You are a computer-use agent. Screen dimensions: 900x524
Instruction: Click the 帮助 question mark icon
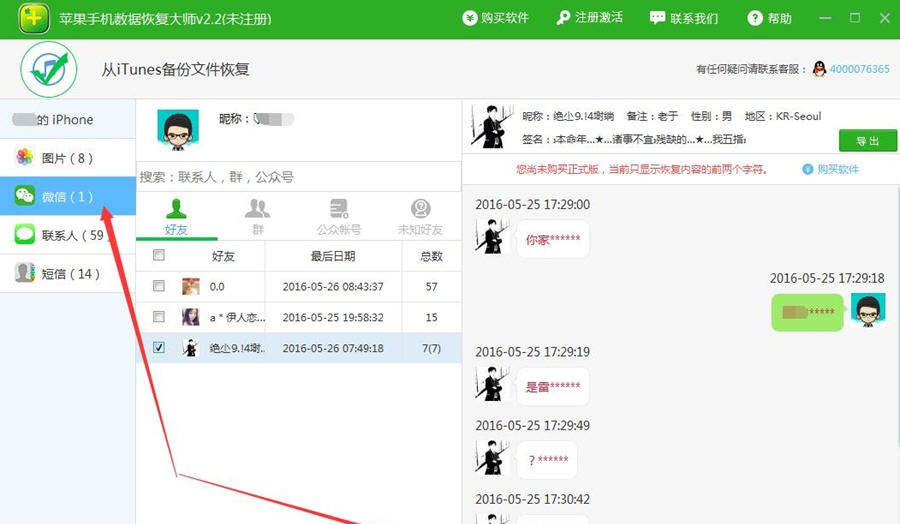(x=755, y=18)
